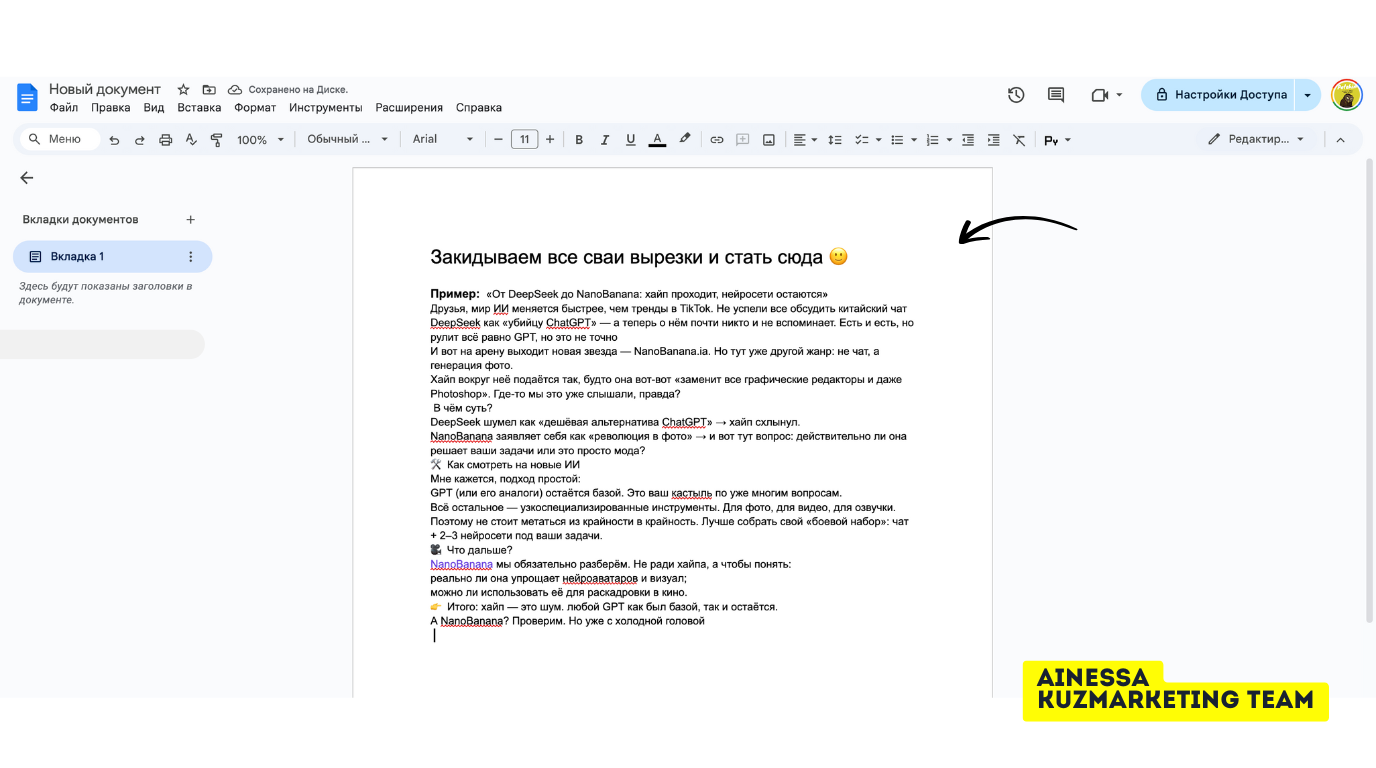Toggle the bulleted list
This screenshot has width=1376, height=768.
(x=897, y=140)
